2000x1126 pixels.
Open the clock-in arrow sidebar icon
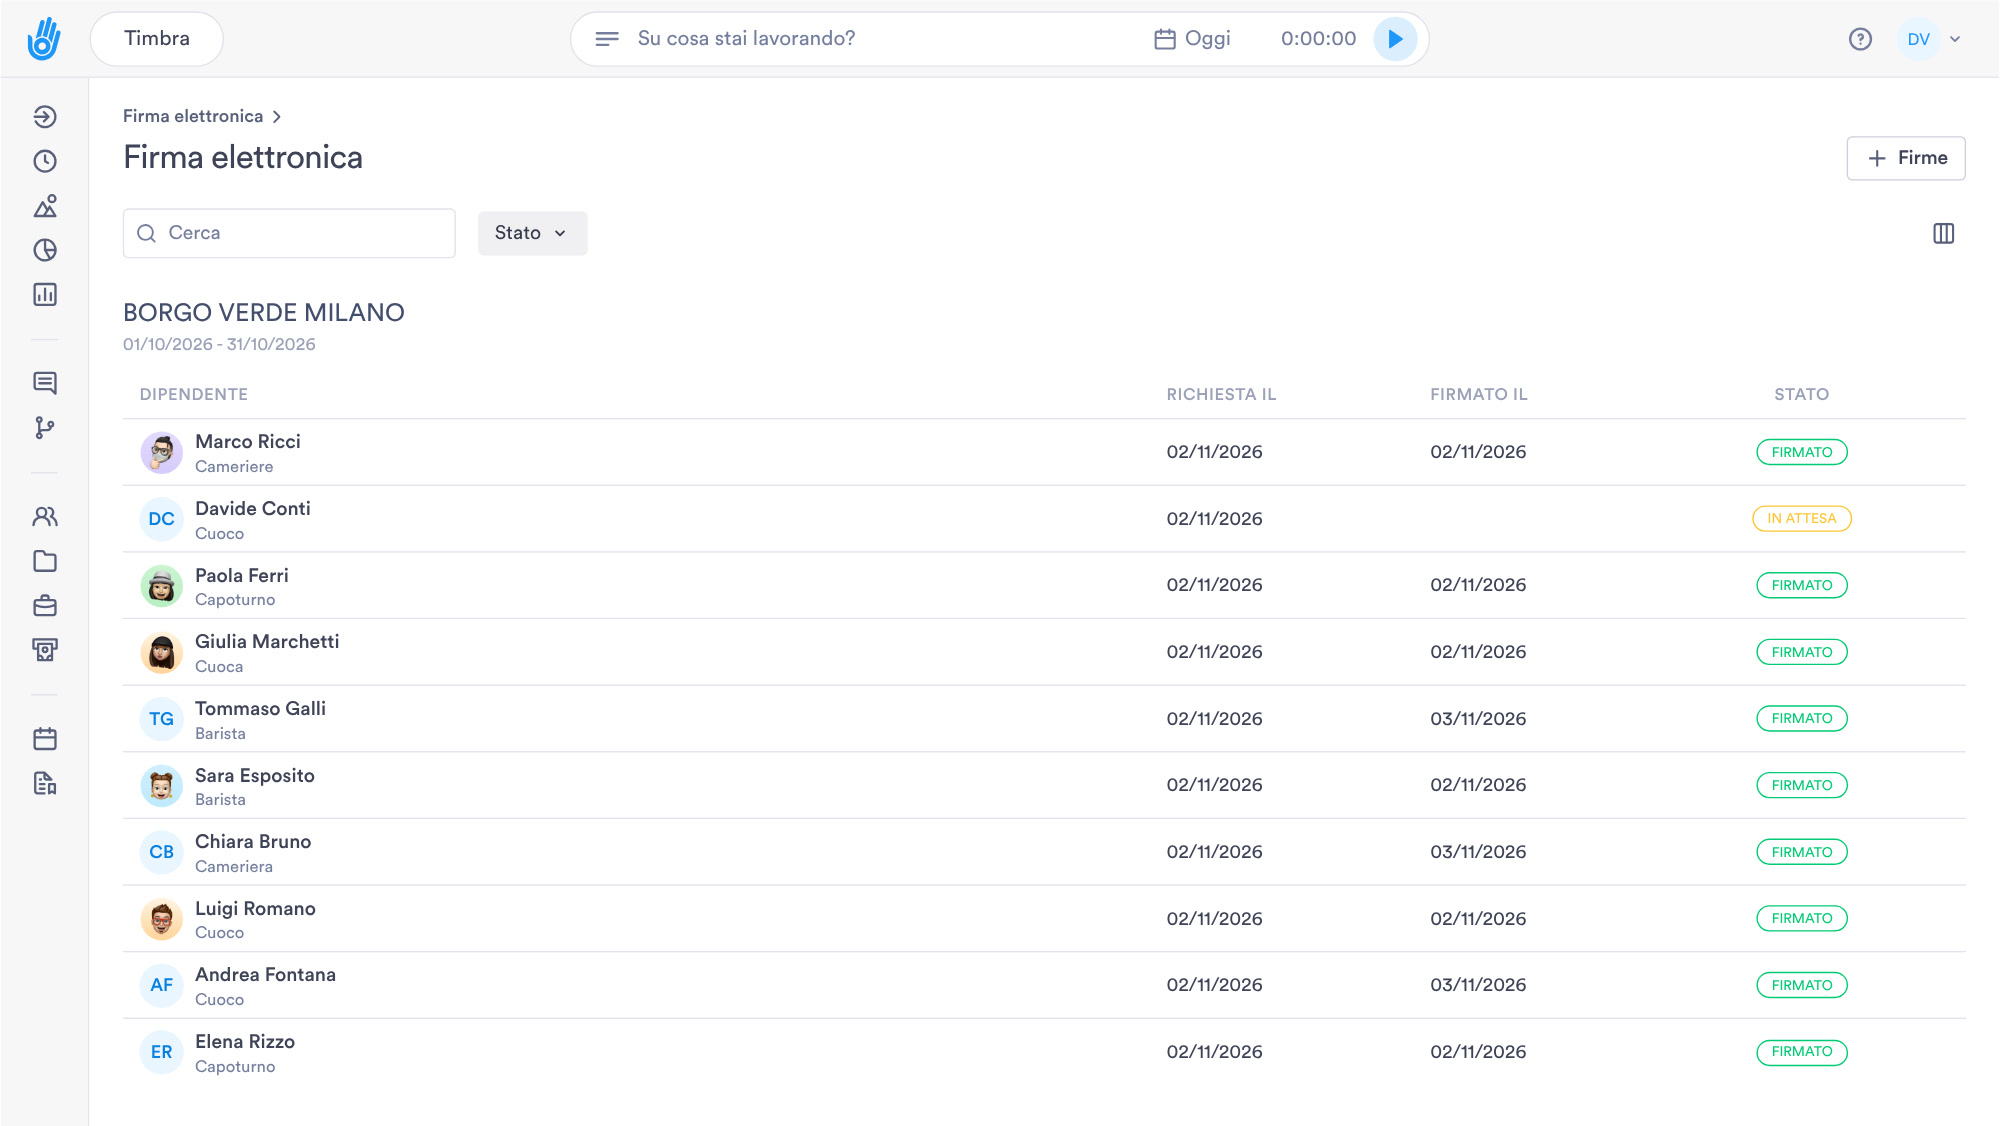(x=45, y=117)
